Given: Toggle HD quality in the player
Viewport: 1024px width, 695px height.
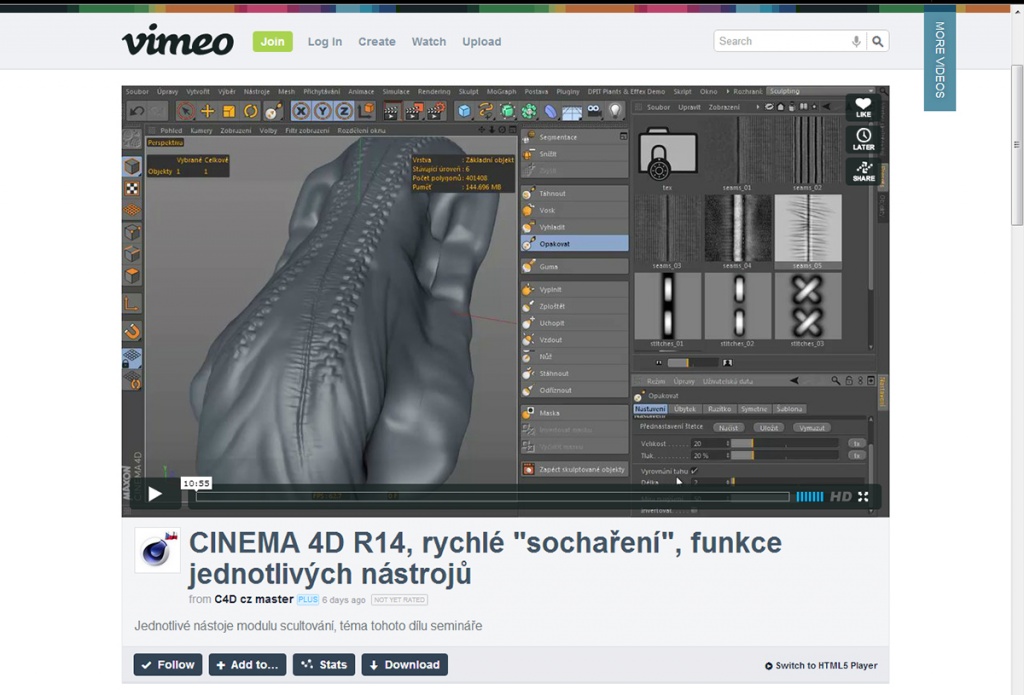Looking at the screenshot, I should point(840,497).
